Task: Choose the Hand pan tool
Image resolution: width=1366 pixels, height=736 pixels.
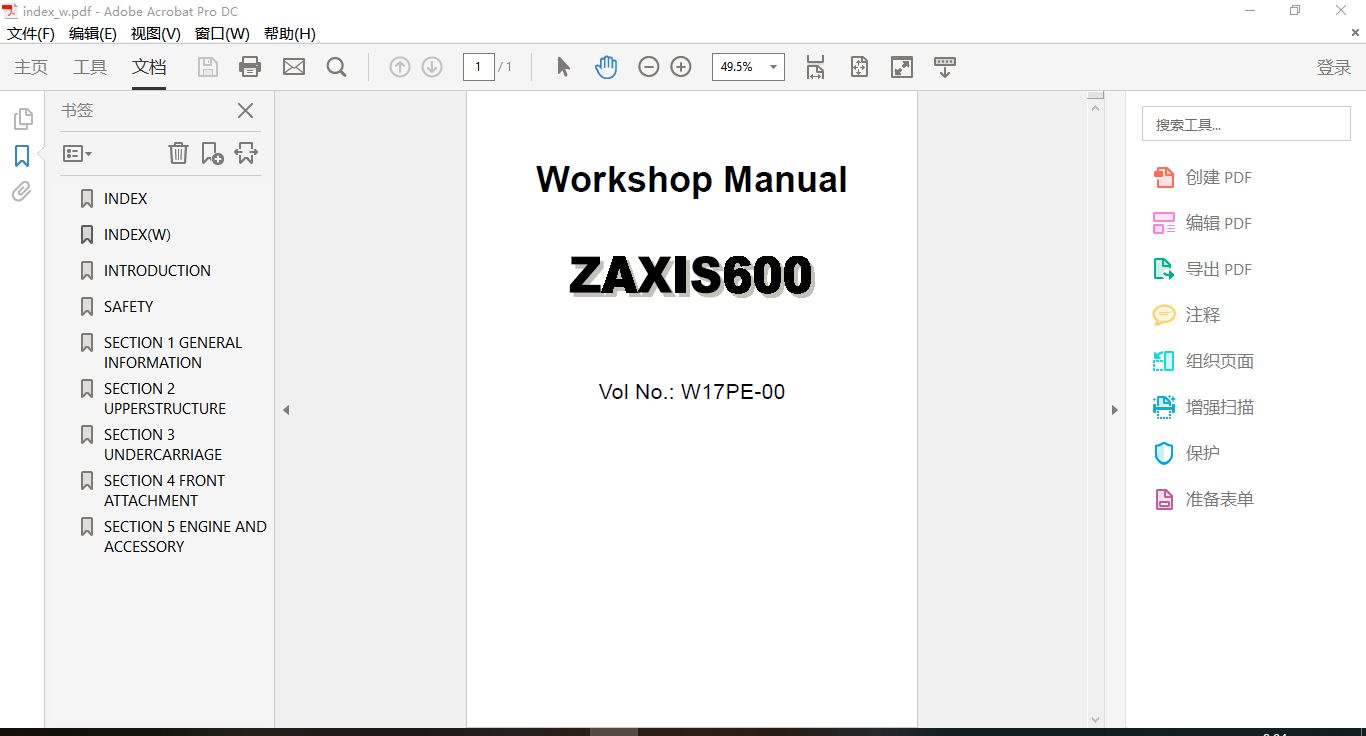Action: coord(606,67)
